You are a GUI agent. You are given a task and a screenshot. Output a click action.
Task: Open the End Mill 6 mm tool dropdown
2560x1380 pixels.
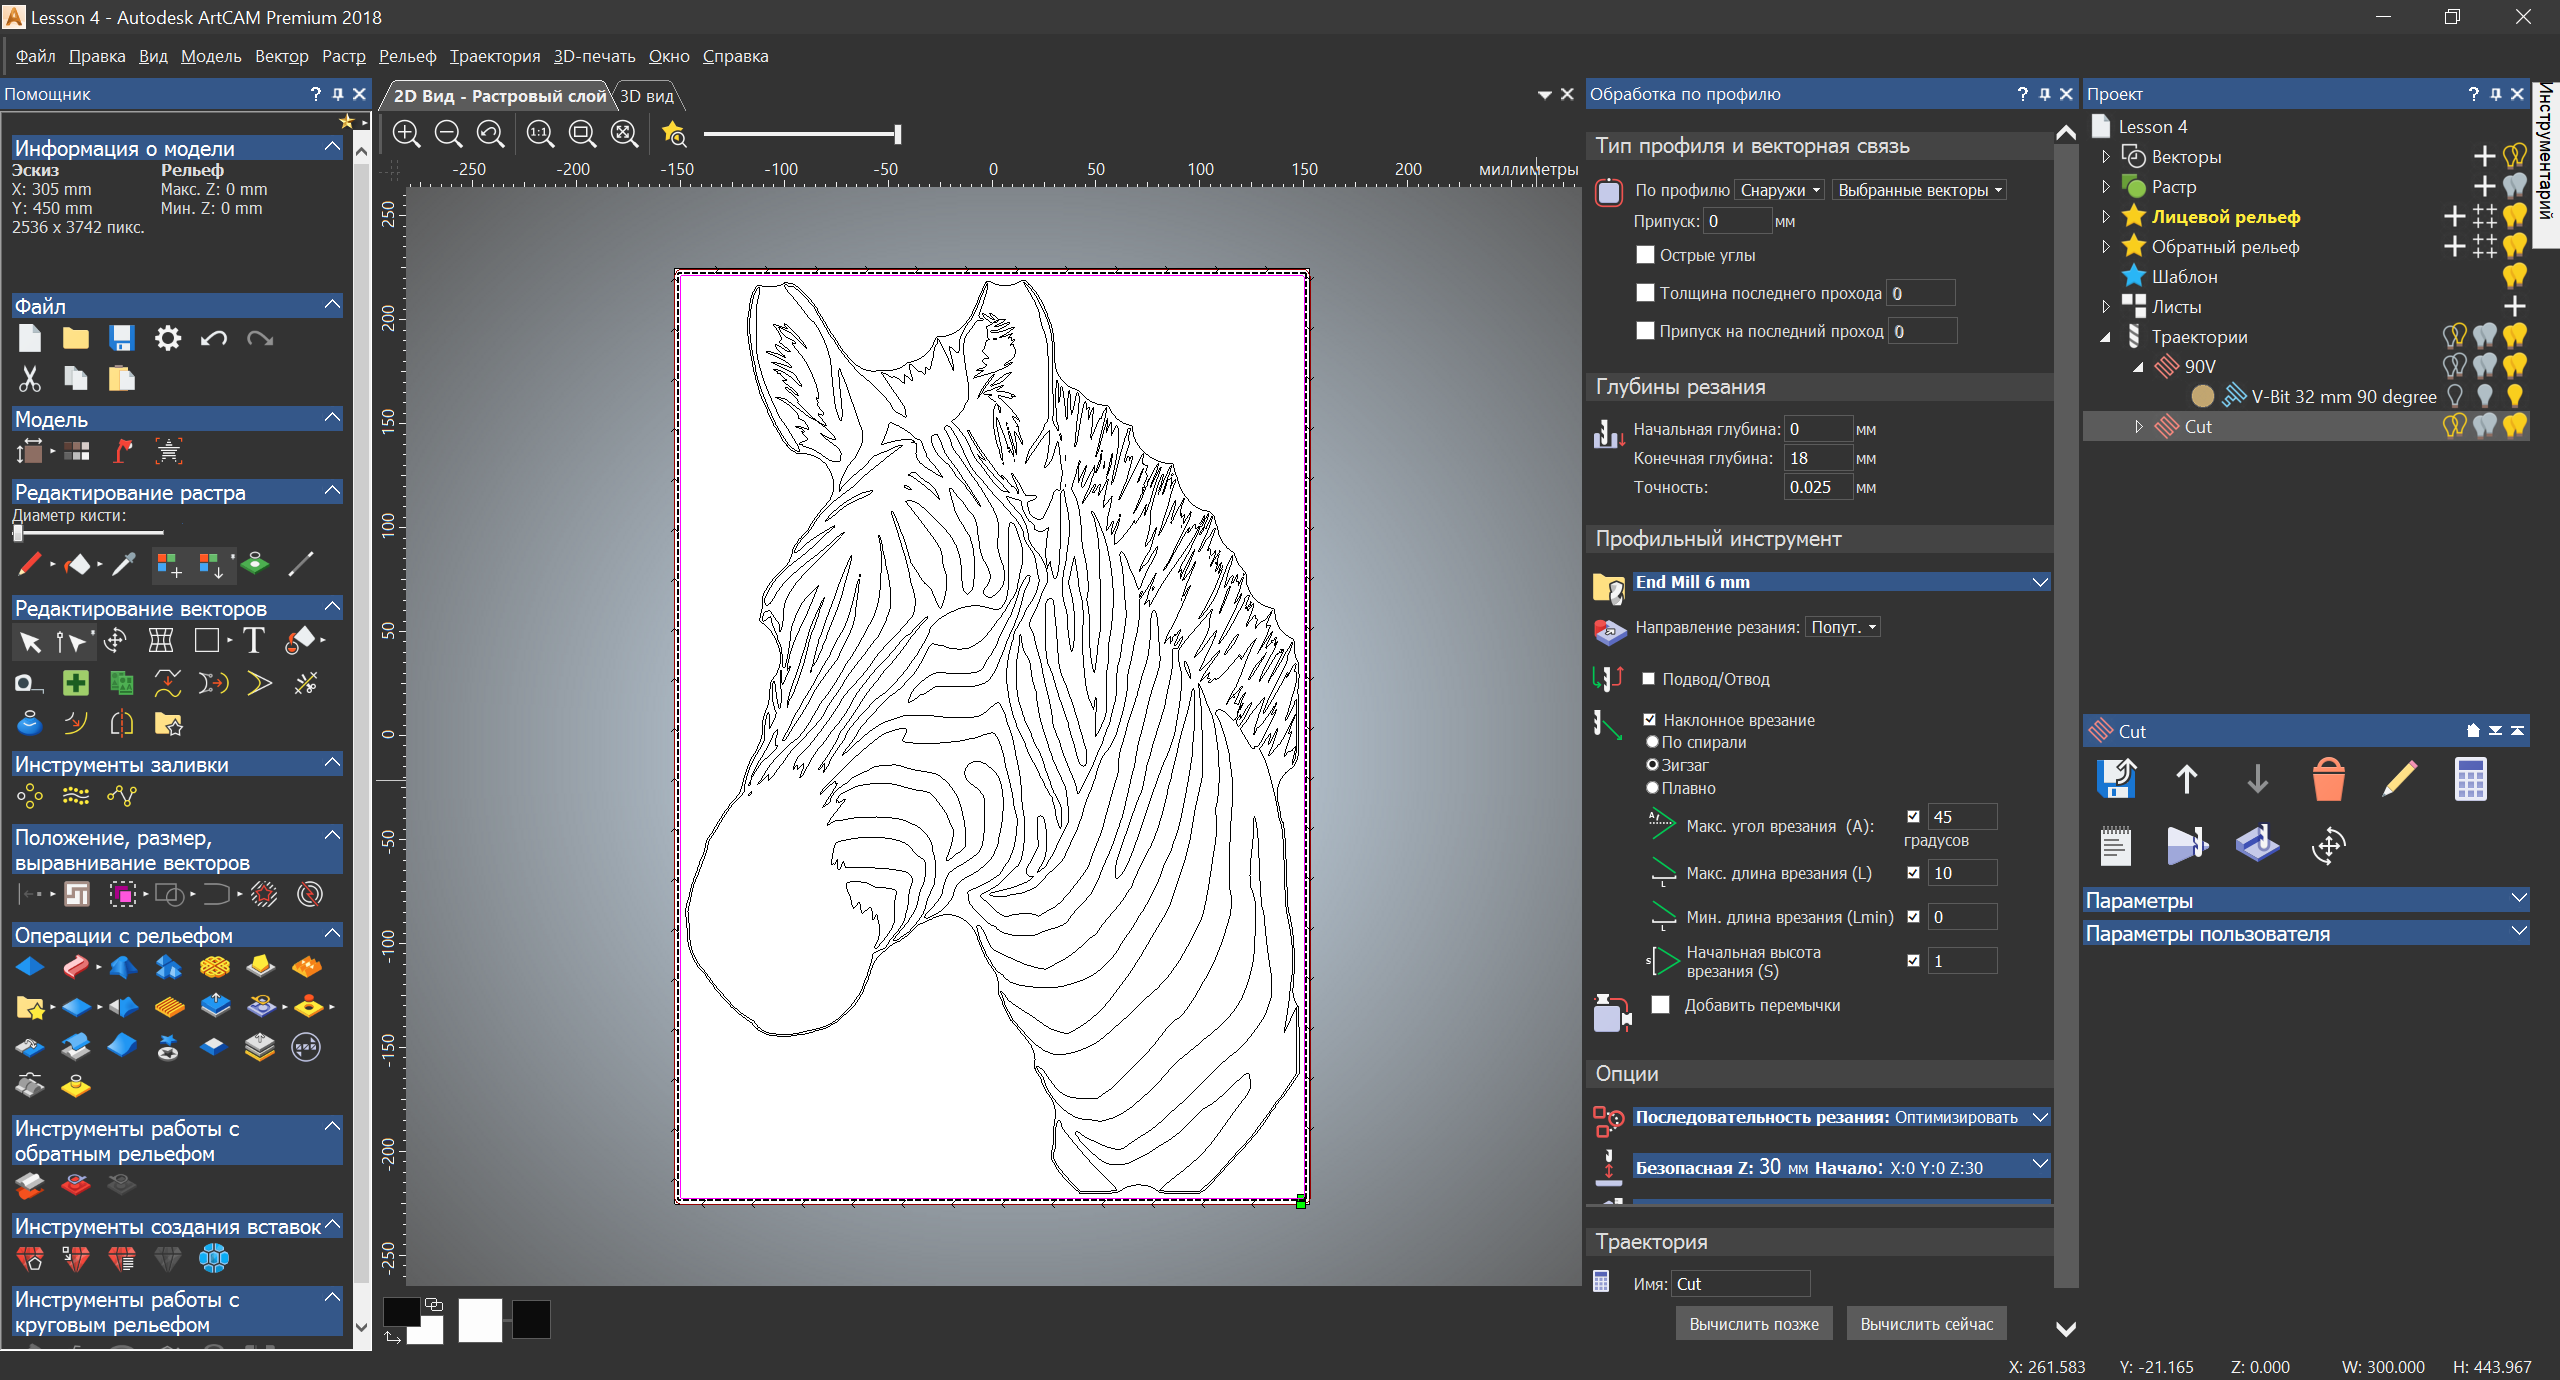[2040, 582]
